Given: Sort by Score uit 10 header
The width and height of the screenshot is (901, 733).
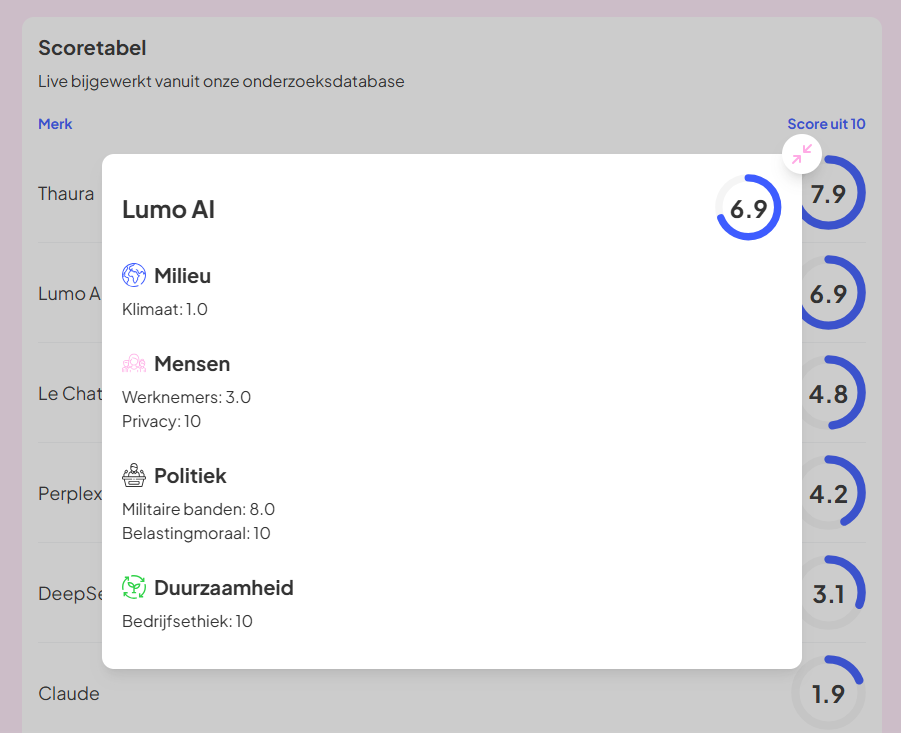Looking at the screenshot, I should coord(826,124).
